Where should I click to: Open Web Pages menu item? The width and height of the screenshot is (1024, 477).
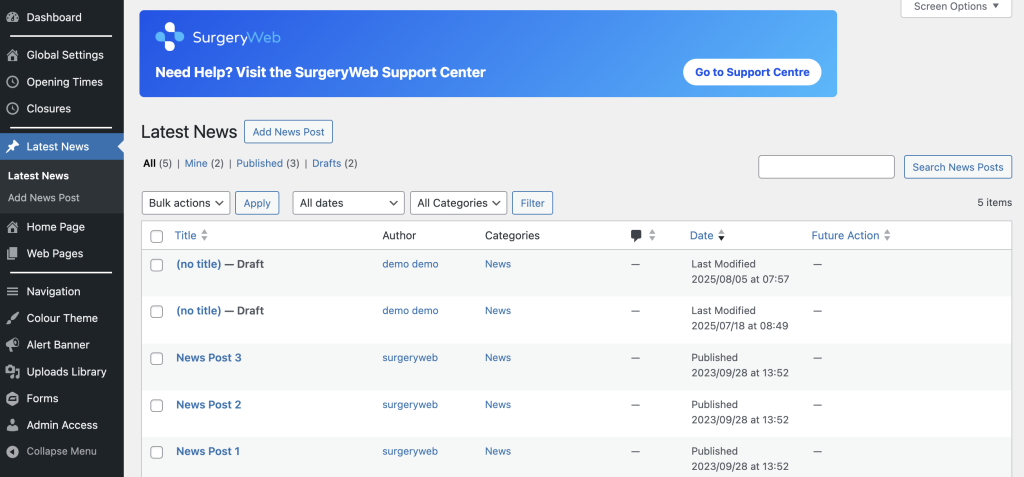[55, 254]
